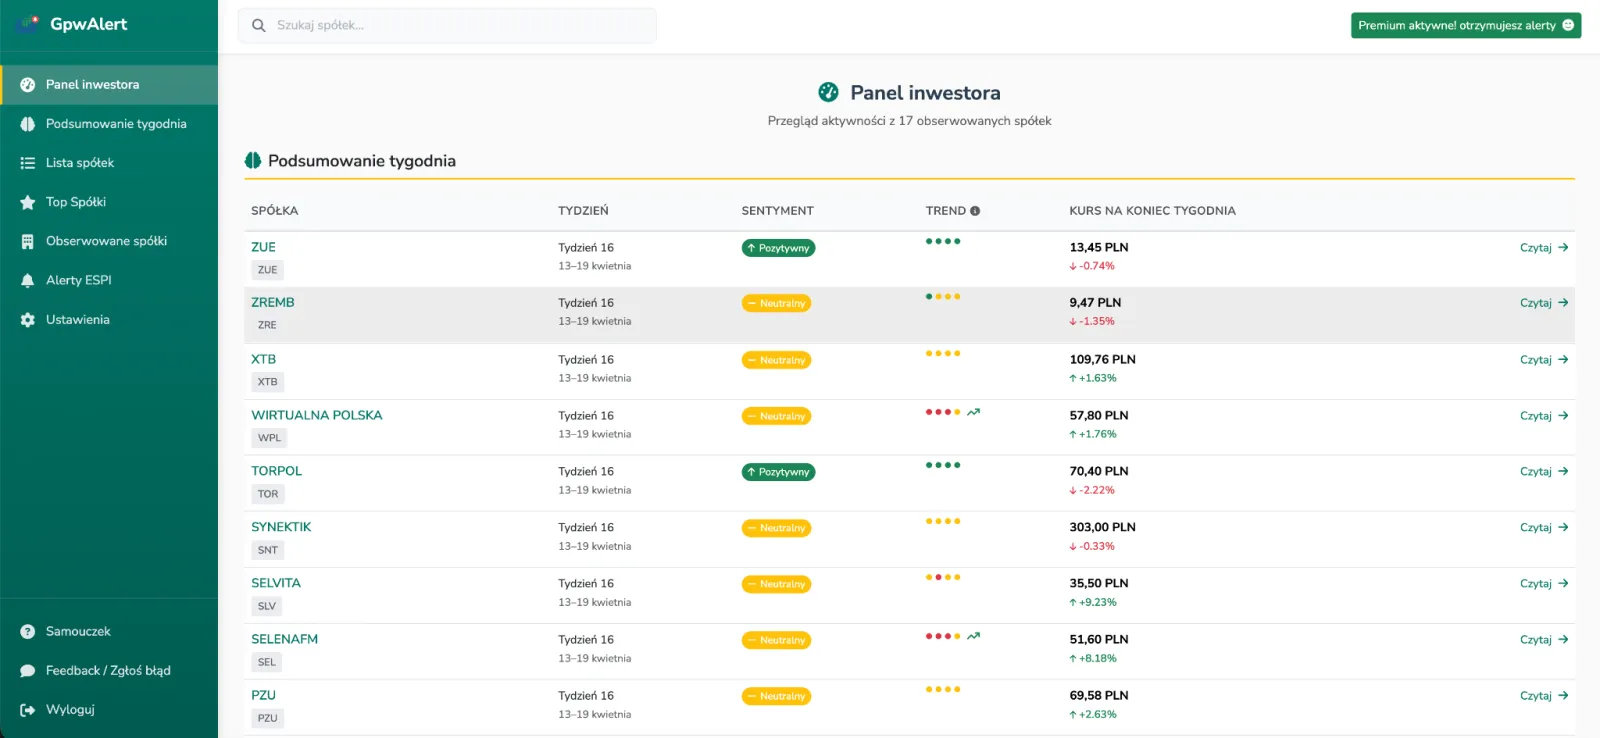Click the Samouczek question mark icon
The width and height of the screenshot is (1600, 738).
[28, 632]
